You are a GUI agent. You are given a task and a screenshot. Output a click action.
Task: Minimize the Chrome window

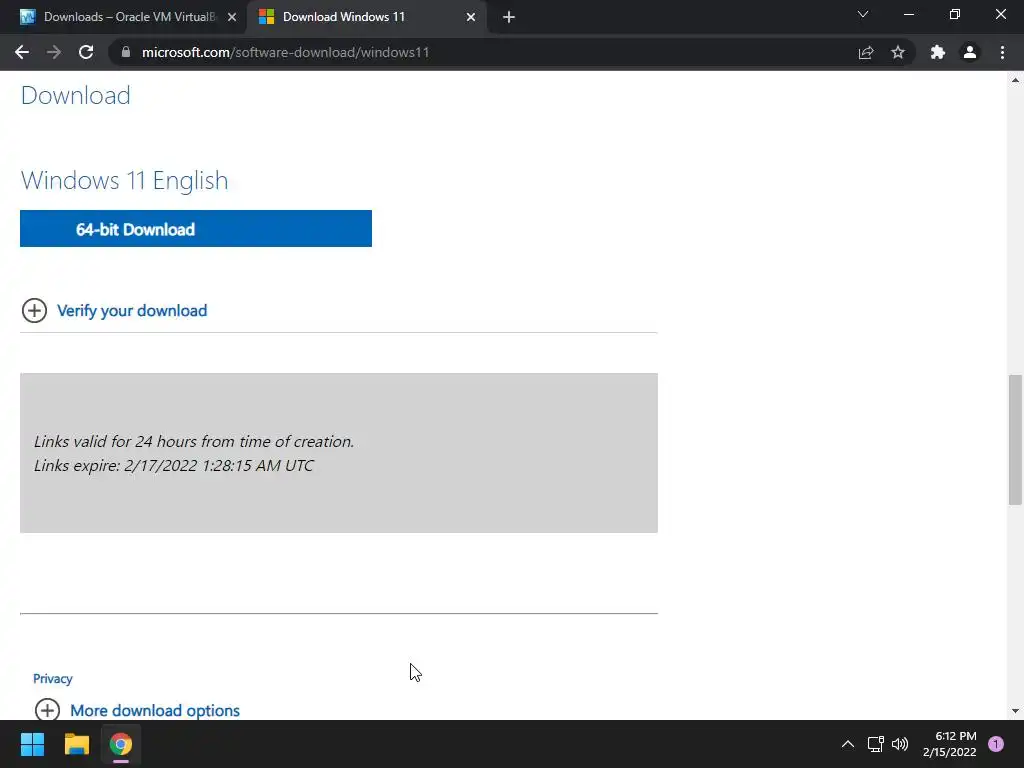point(908,14)
